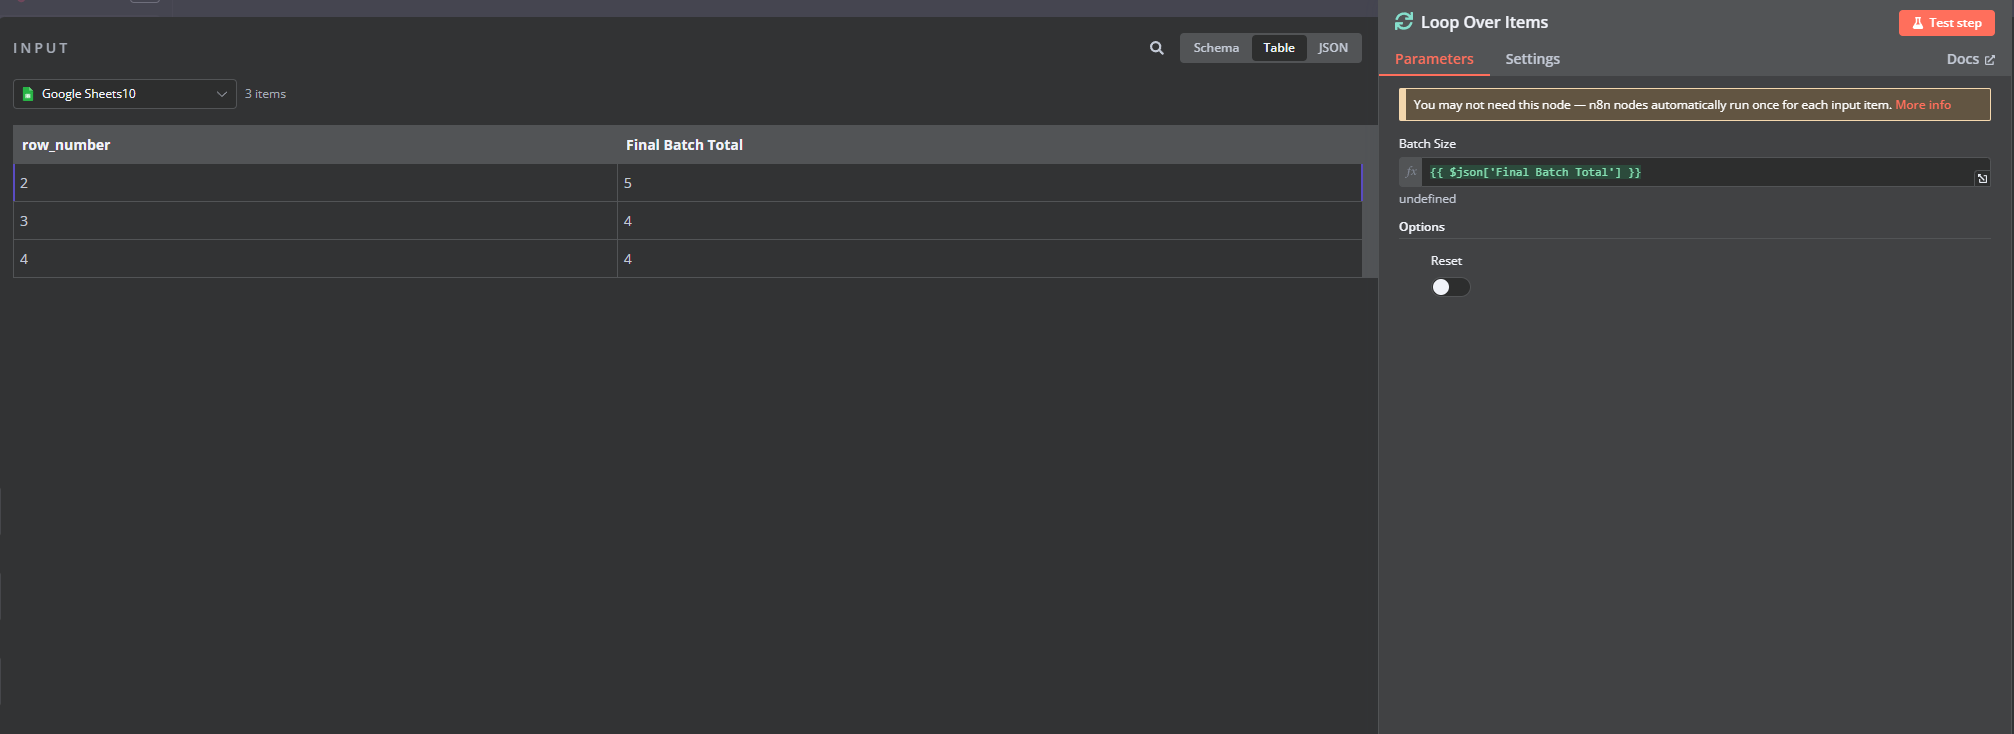Click the row_number column header
This screenshot has height=734, width=2014.
coord(66,145)
